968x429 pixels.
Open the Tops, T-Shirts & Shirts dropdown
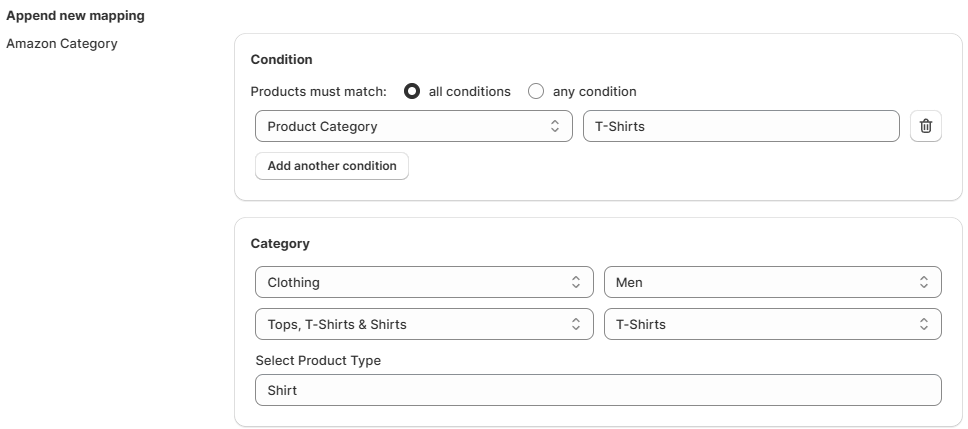[x=424, y=324]
